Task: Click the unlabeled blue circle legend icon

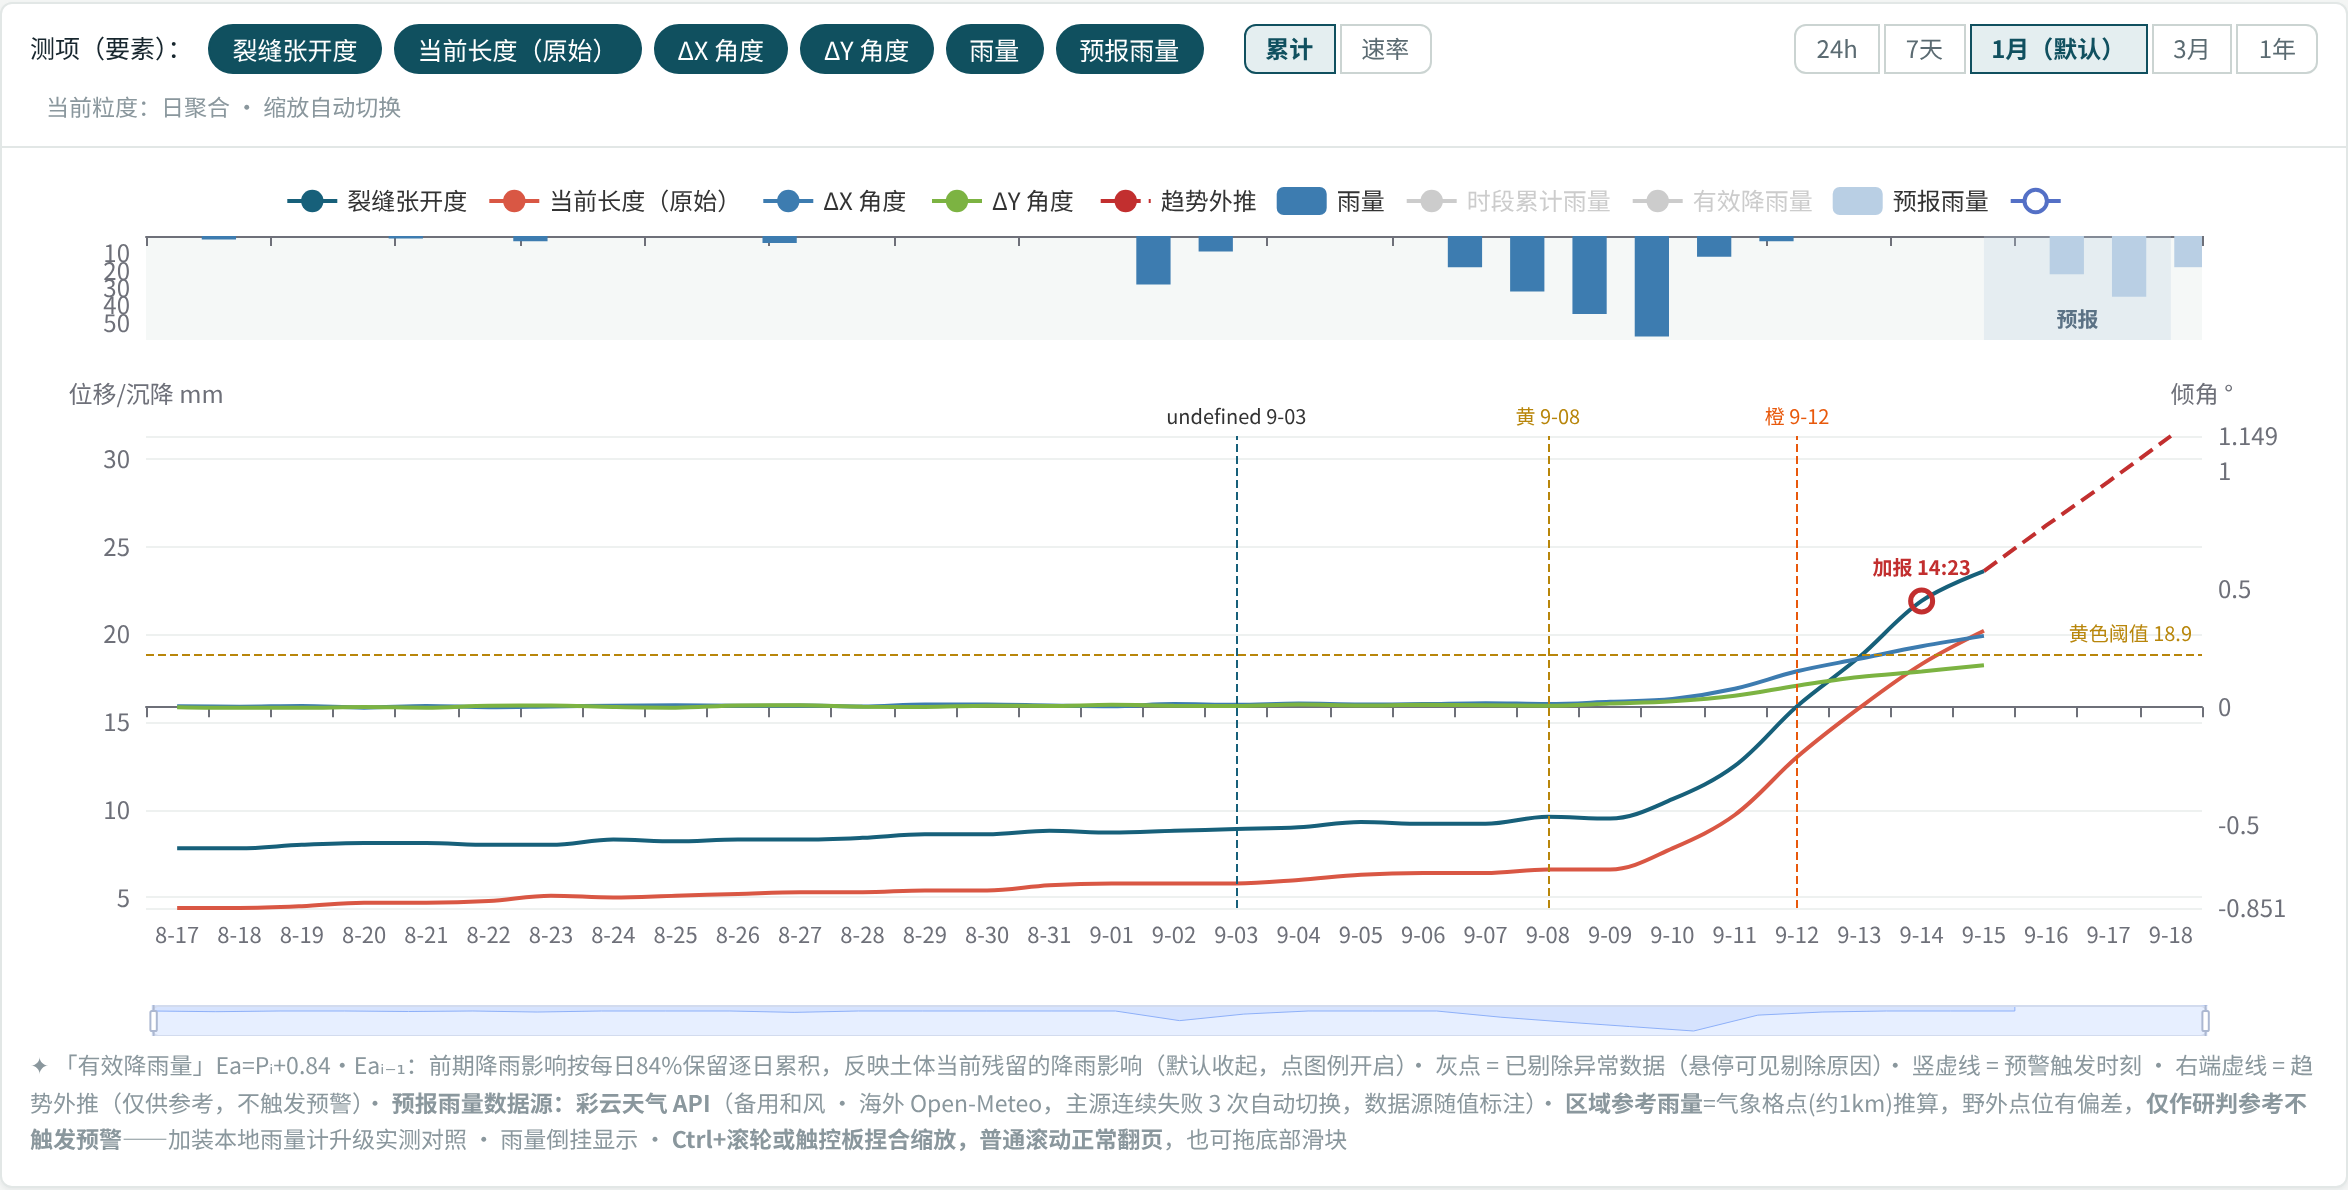Action: click(x=2036, y=201)
